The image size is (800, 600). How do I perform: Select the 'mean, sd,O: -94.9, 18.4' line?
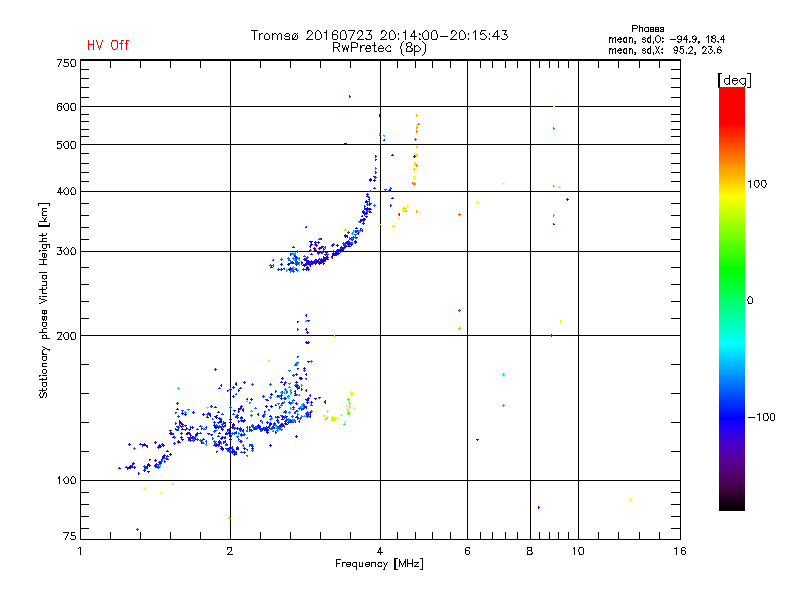tap(666, 39)
